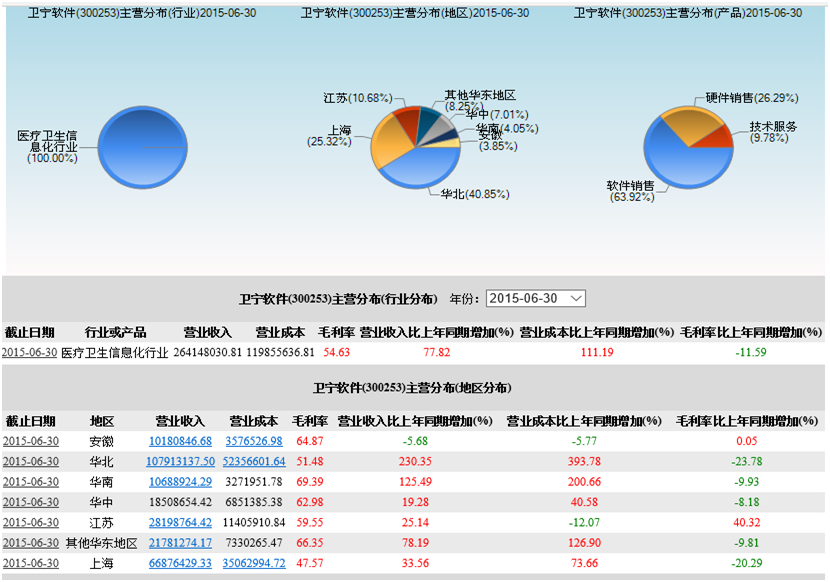The image size is (830, 582).
Task: Click the date link in the 华中 row
Action: click(x=31, y=502)
